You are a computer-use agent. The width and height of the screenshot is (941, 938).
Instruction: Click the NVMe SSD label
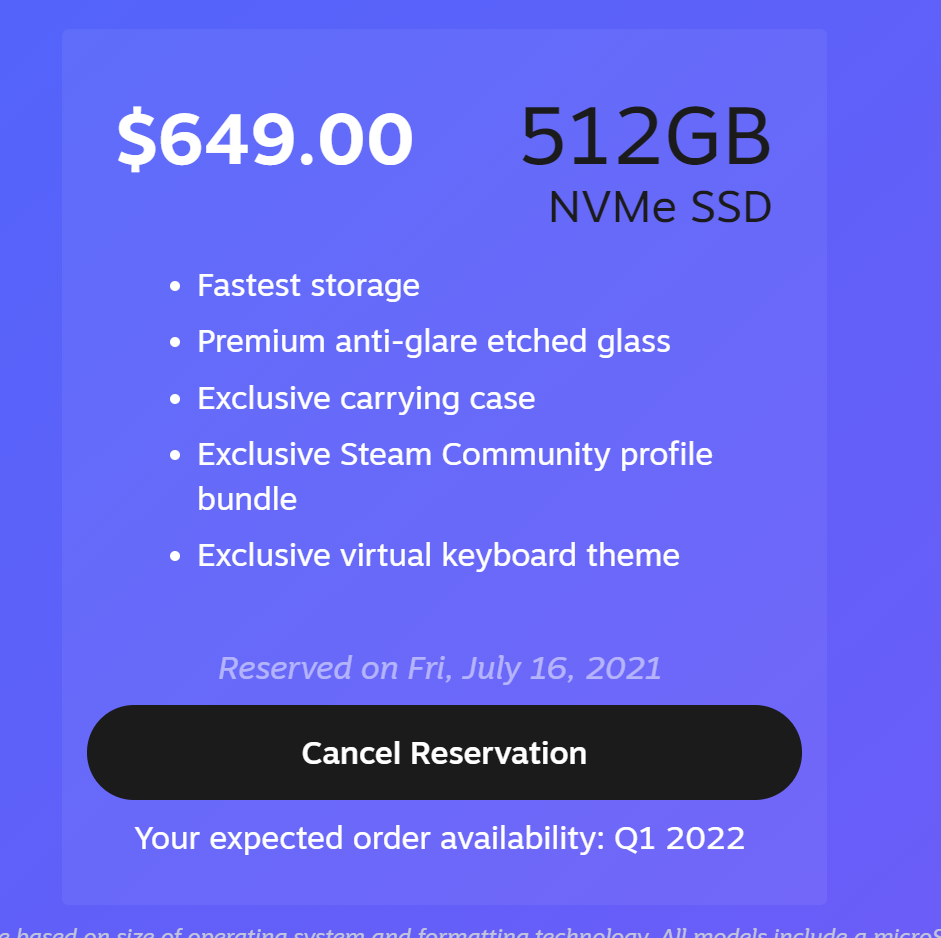click(x=660, y=208)
